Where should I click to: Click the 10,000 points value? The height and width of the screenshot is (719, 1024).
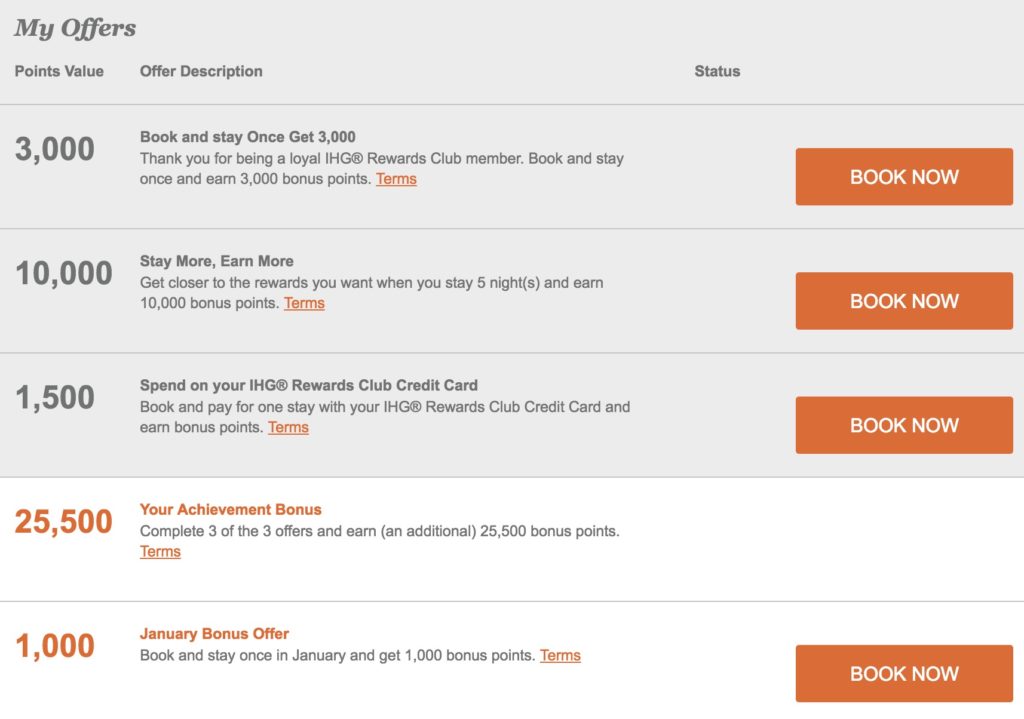pyautogui.click(x=63, y=273)
